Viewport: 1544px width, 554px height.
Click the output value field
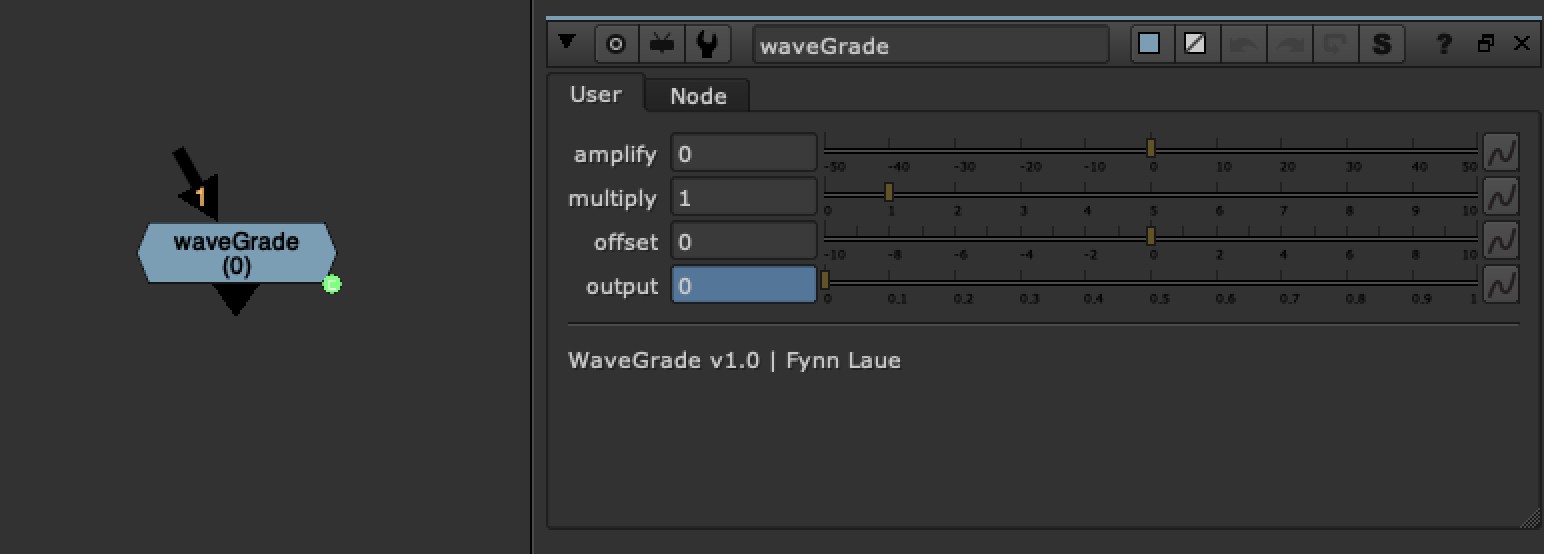click(744, 286)
